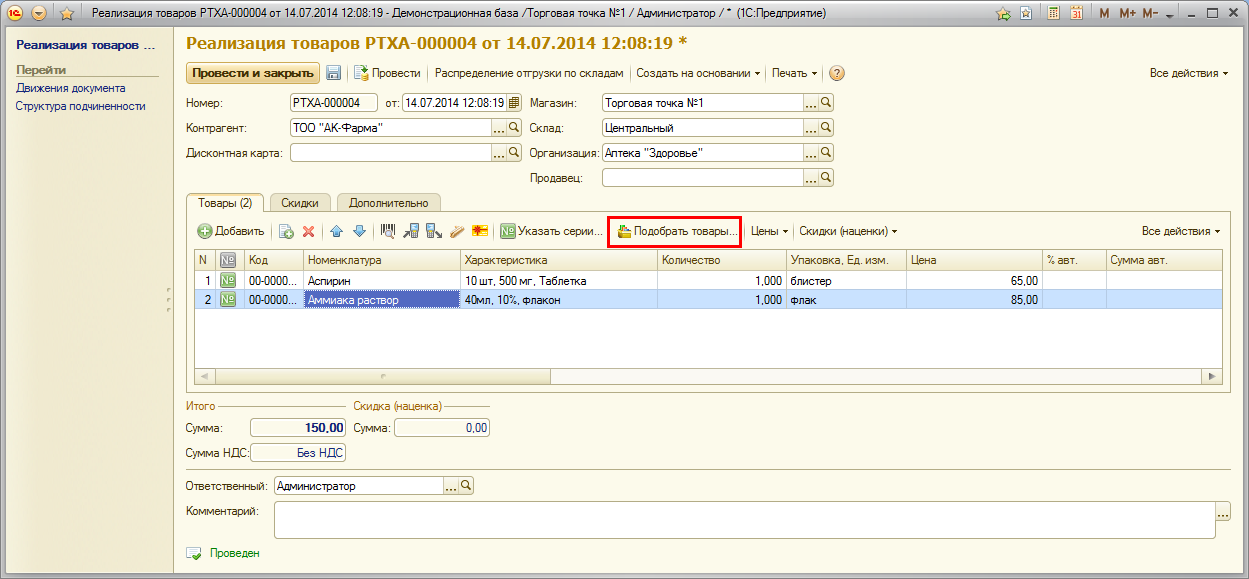The width and height of the screenshot is (1249, 579).
Task: Open 'Движения документа' link in sidebar
Action: (70, 88)
